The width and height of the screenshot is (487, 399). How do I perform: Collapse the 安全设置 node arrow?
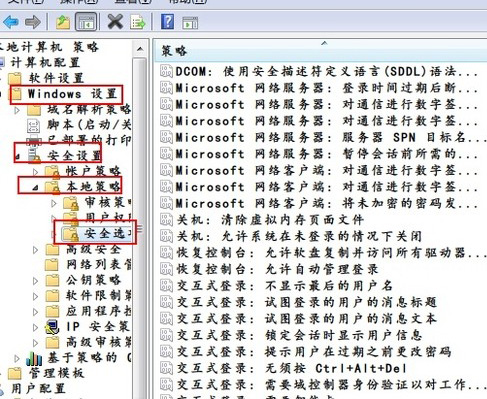pos(17,156)
